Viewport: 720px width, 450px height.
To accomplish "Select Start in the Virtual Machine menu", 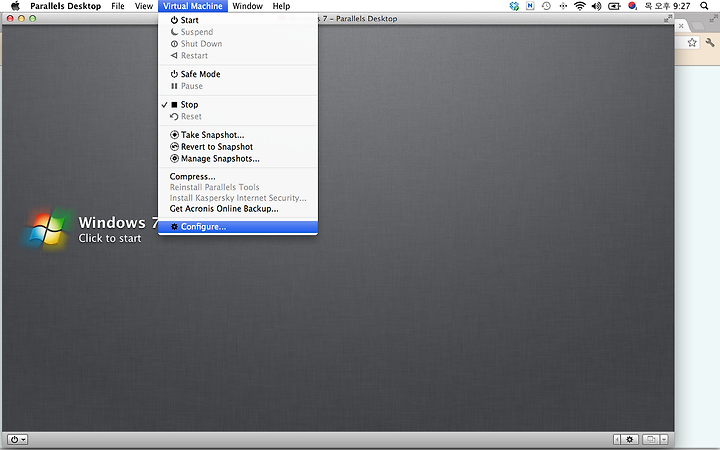I will (237, 20).
